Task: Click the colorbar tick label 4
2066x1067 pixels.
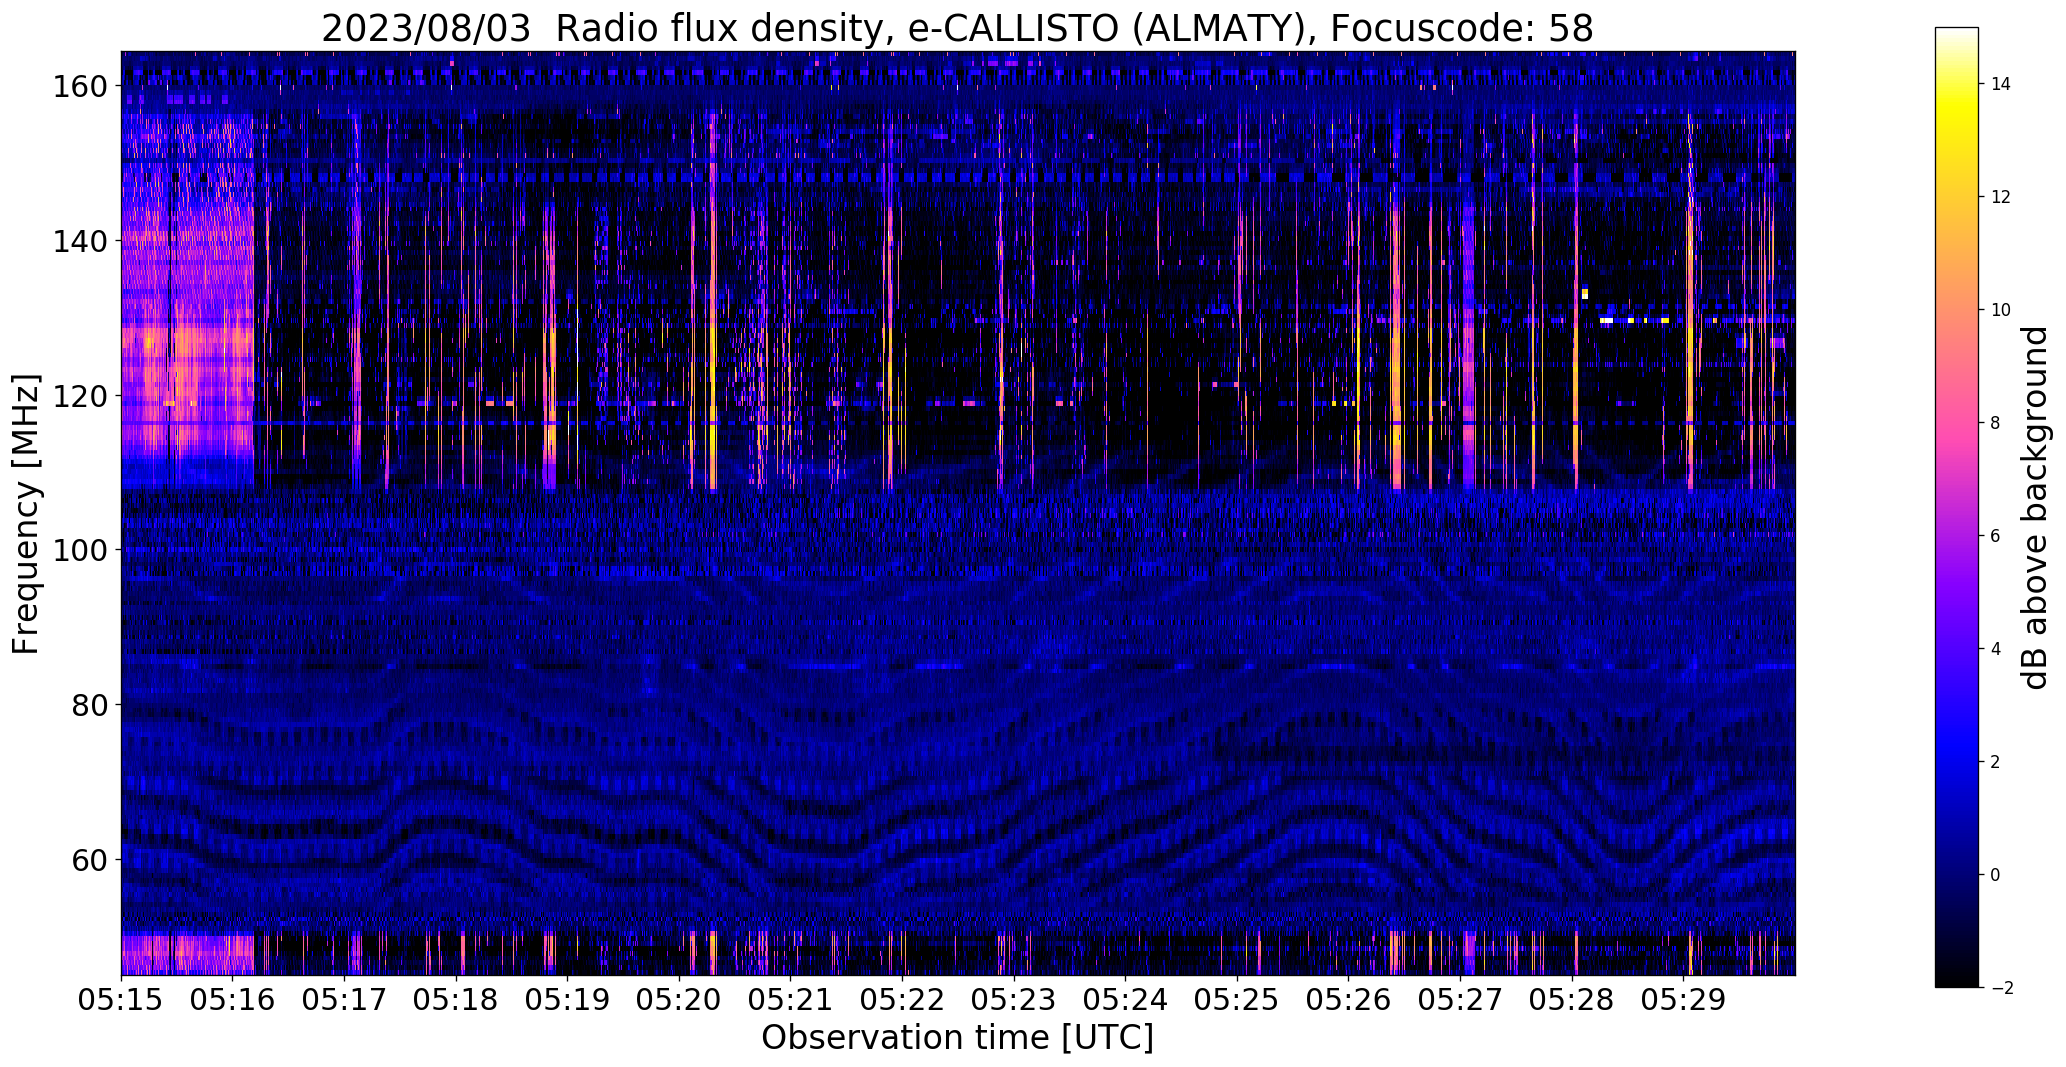Action: [1995, 650]
